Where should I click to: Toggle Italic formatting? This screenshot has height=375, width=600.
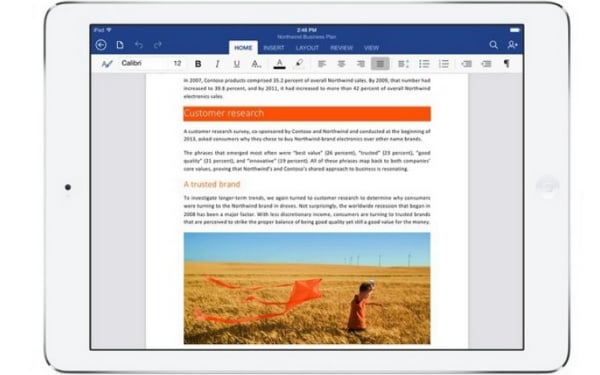tap(217, 64)
